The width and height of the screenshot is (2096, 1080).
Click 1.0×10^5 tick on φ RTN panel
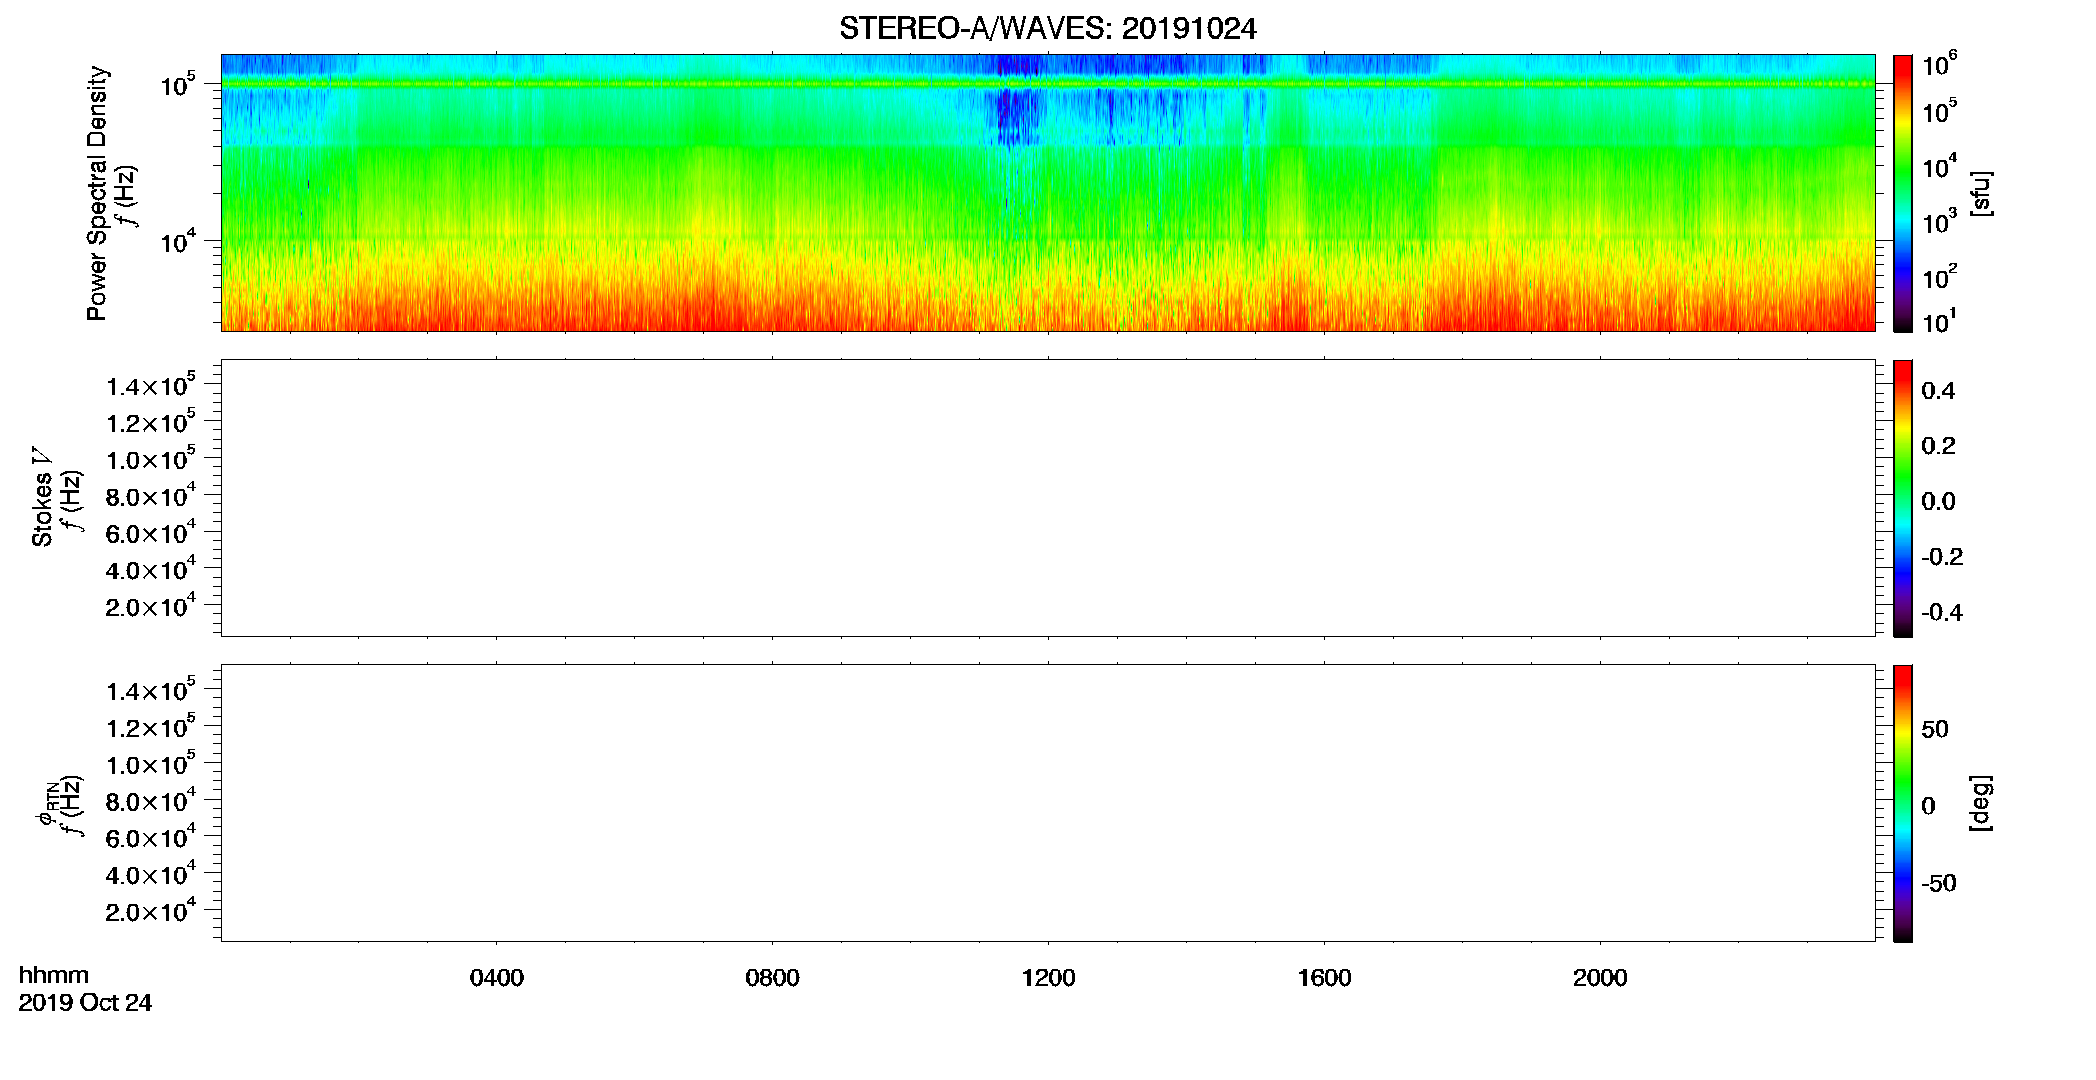tap(151, 763)
